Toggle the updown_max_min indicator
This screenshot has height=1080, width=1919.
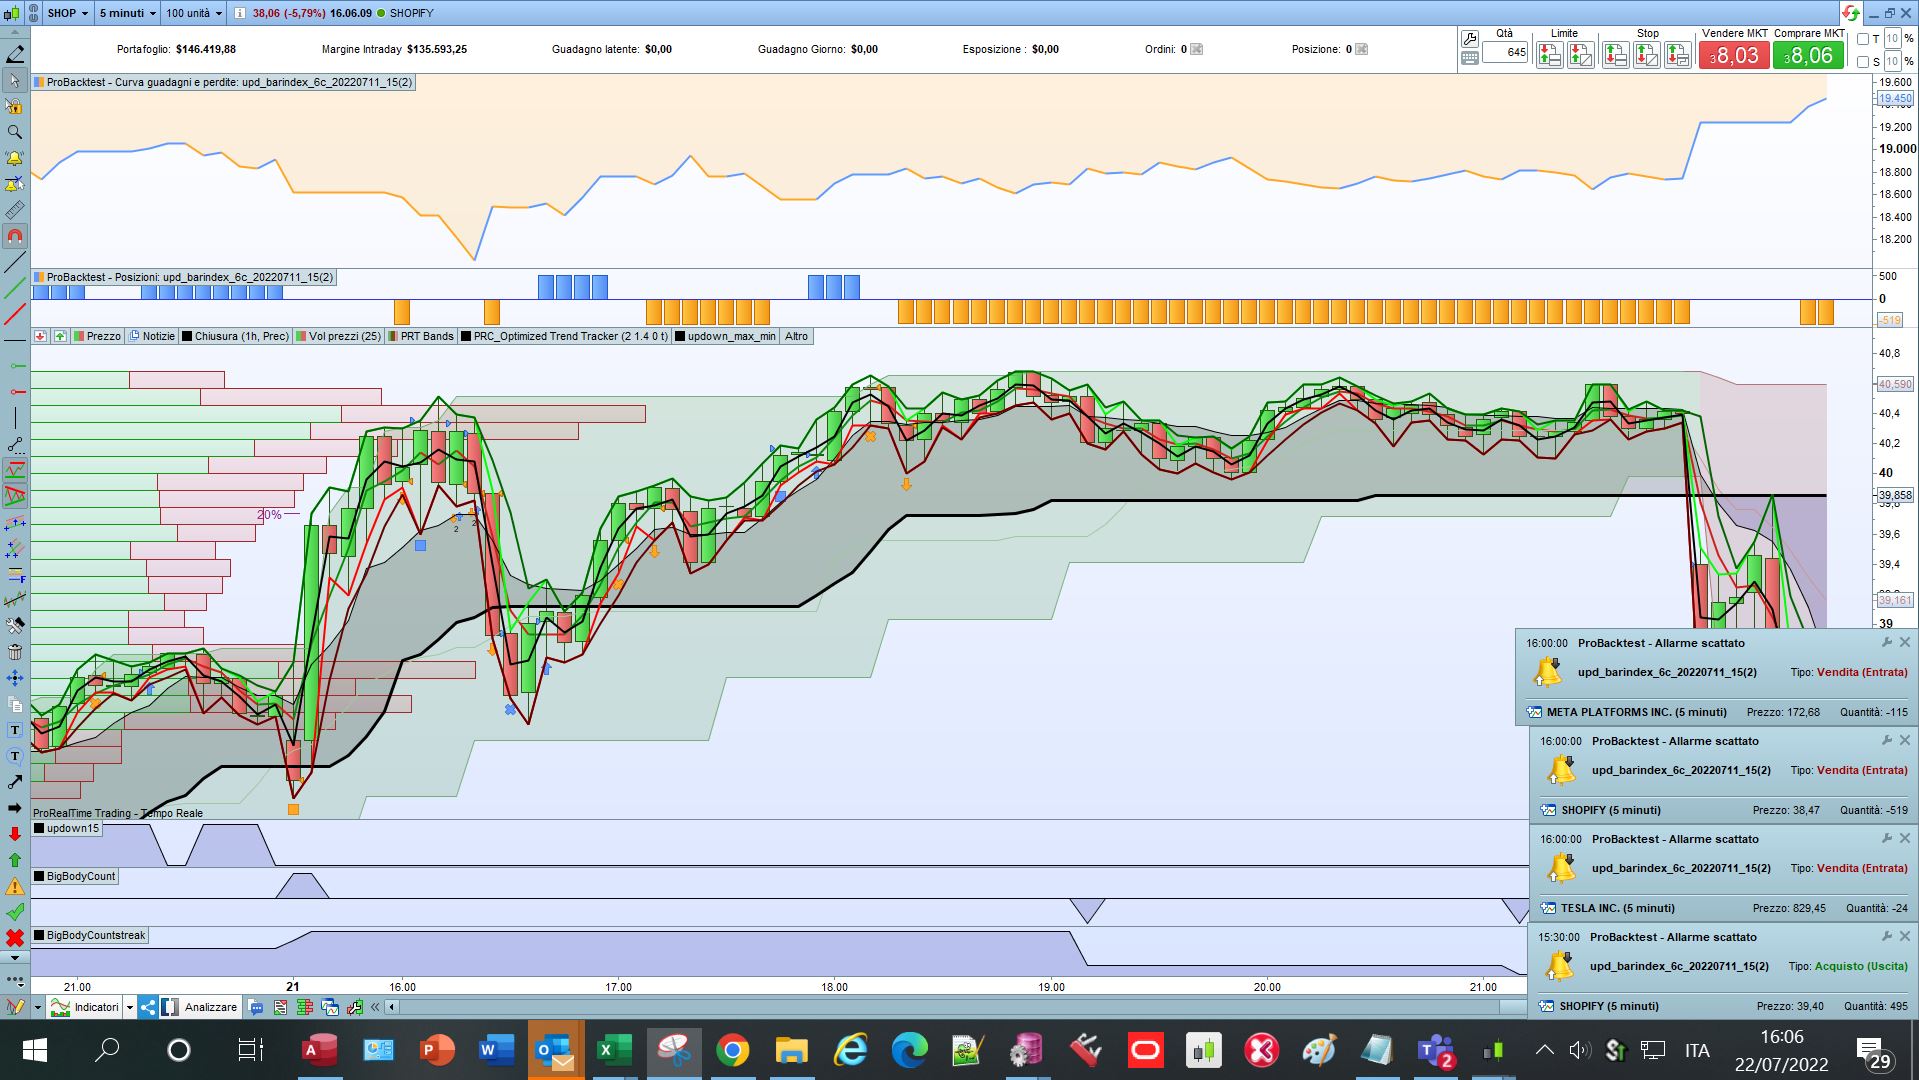(x=725, y=336)
